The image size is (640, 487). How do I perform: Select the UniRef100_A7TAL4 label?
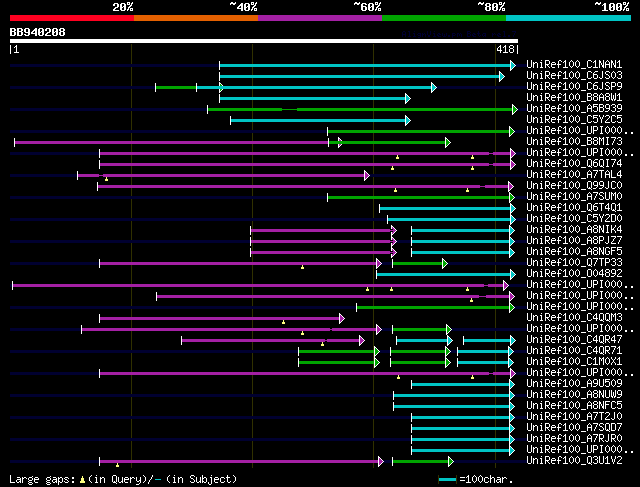pyautogui.click(x=574, y=175)
